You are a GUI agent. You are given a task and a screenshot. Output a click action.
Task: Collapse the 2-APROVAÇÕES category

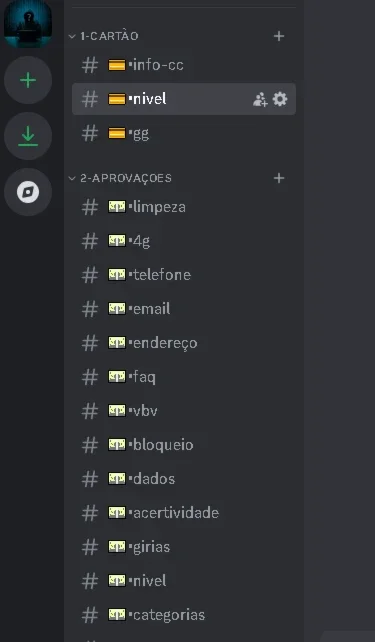(x=120, y=178)
